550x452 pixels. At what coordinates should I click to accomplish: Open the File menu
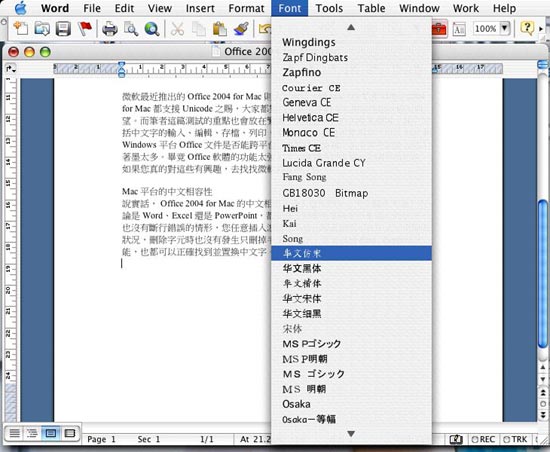point(92,8)
